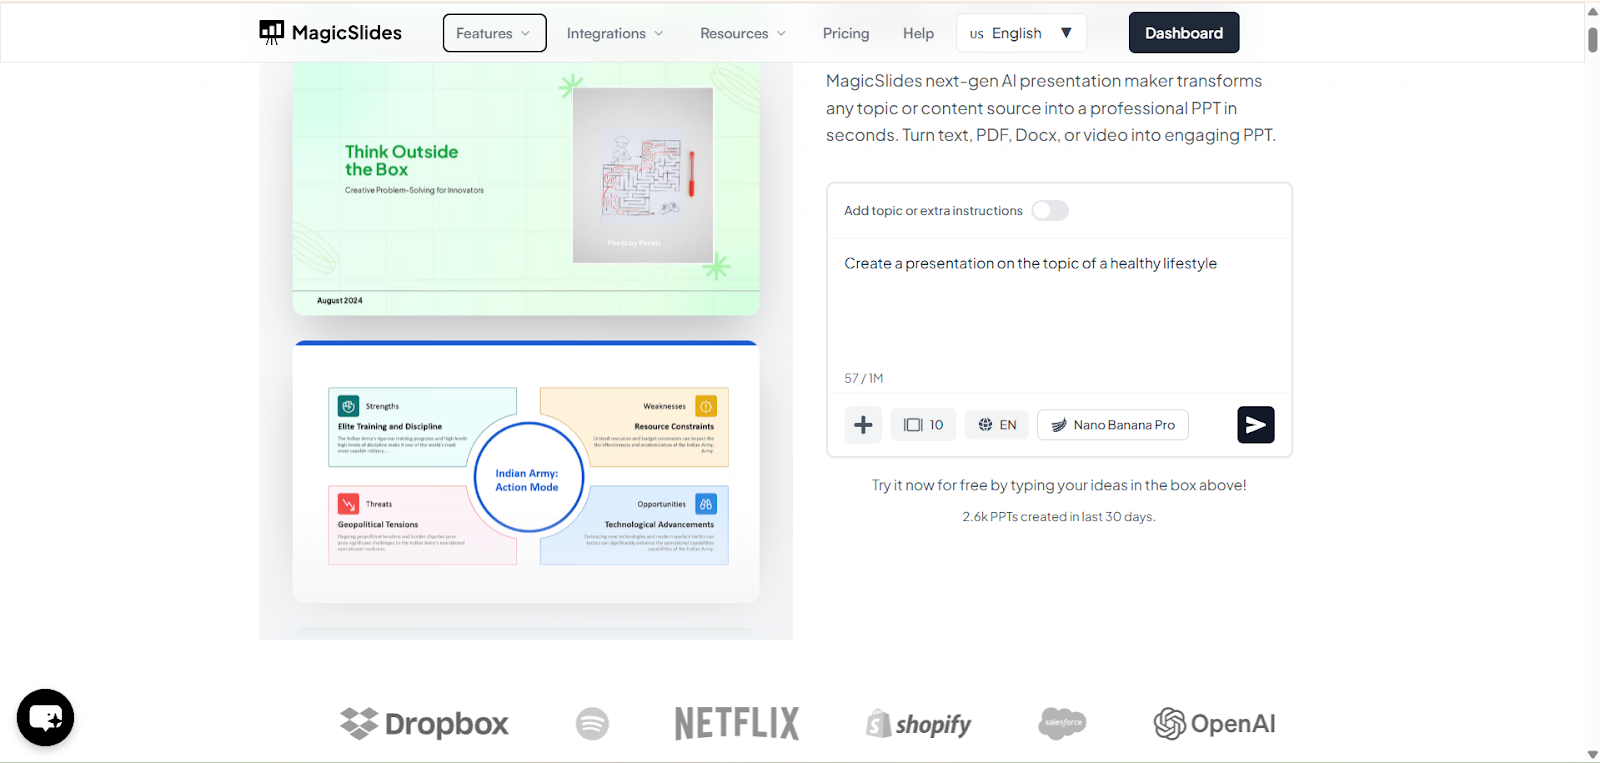Viewport: 1600px width, 763px height.
Task: Click the Spotify logo
Action: pos(592,723)
